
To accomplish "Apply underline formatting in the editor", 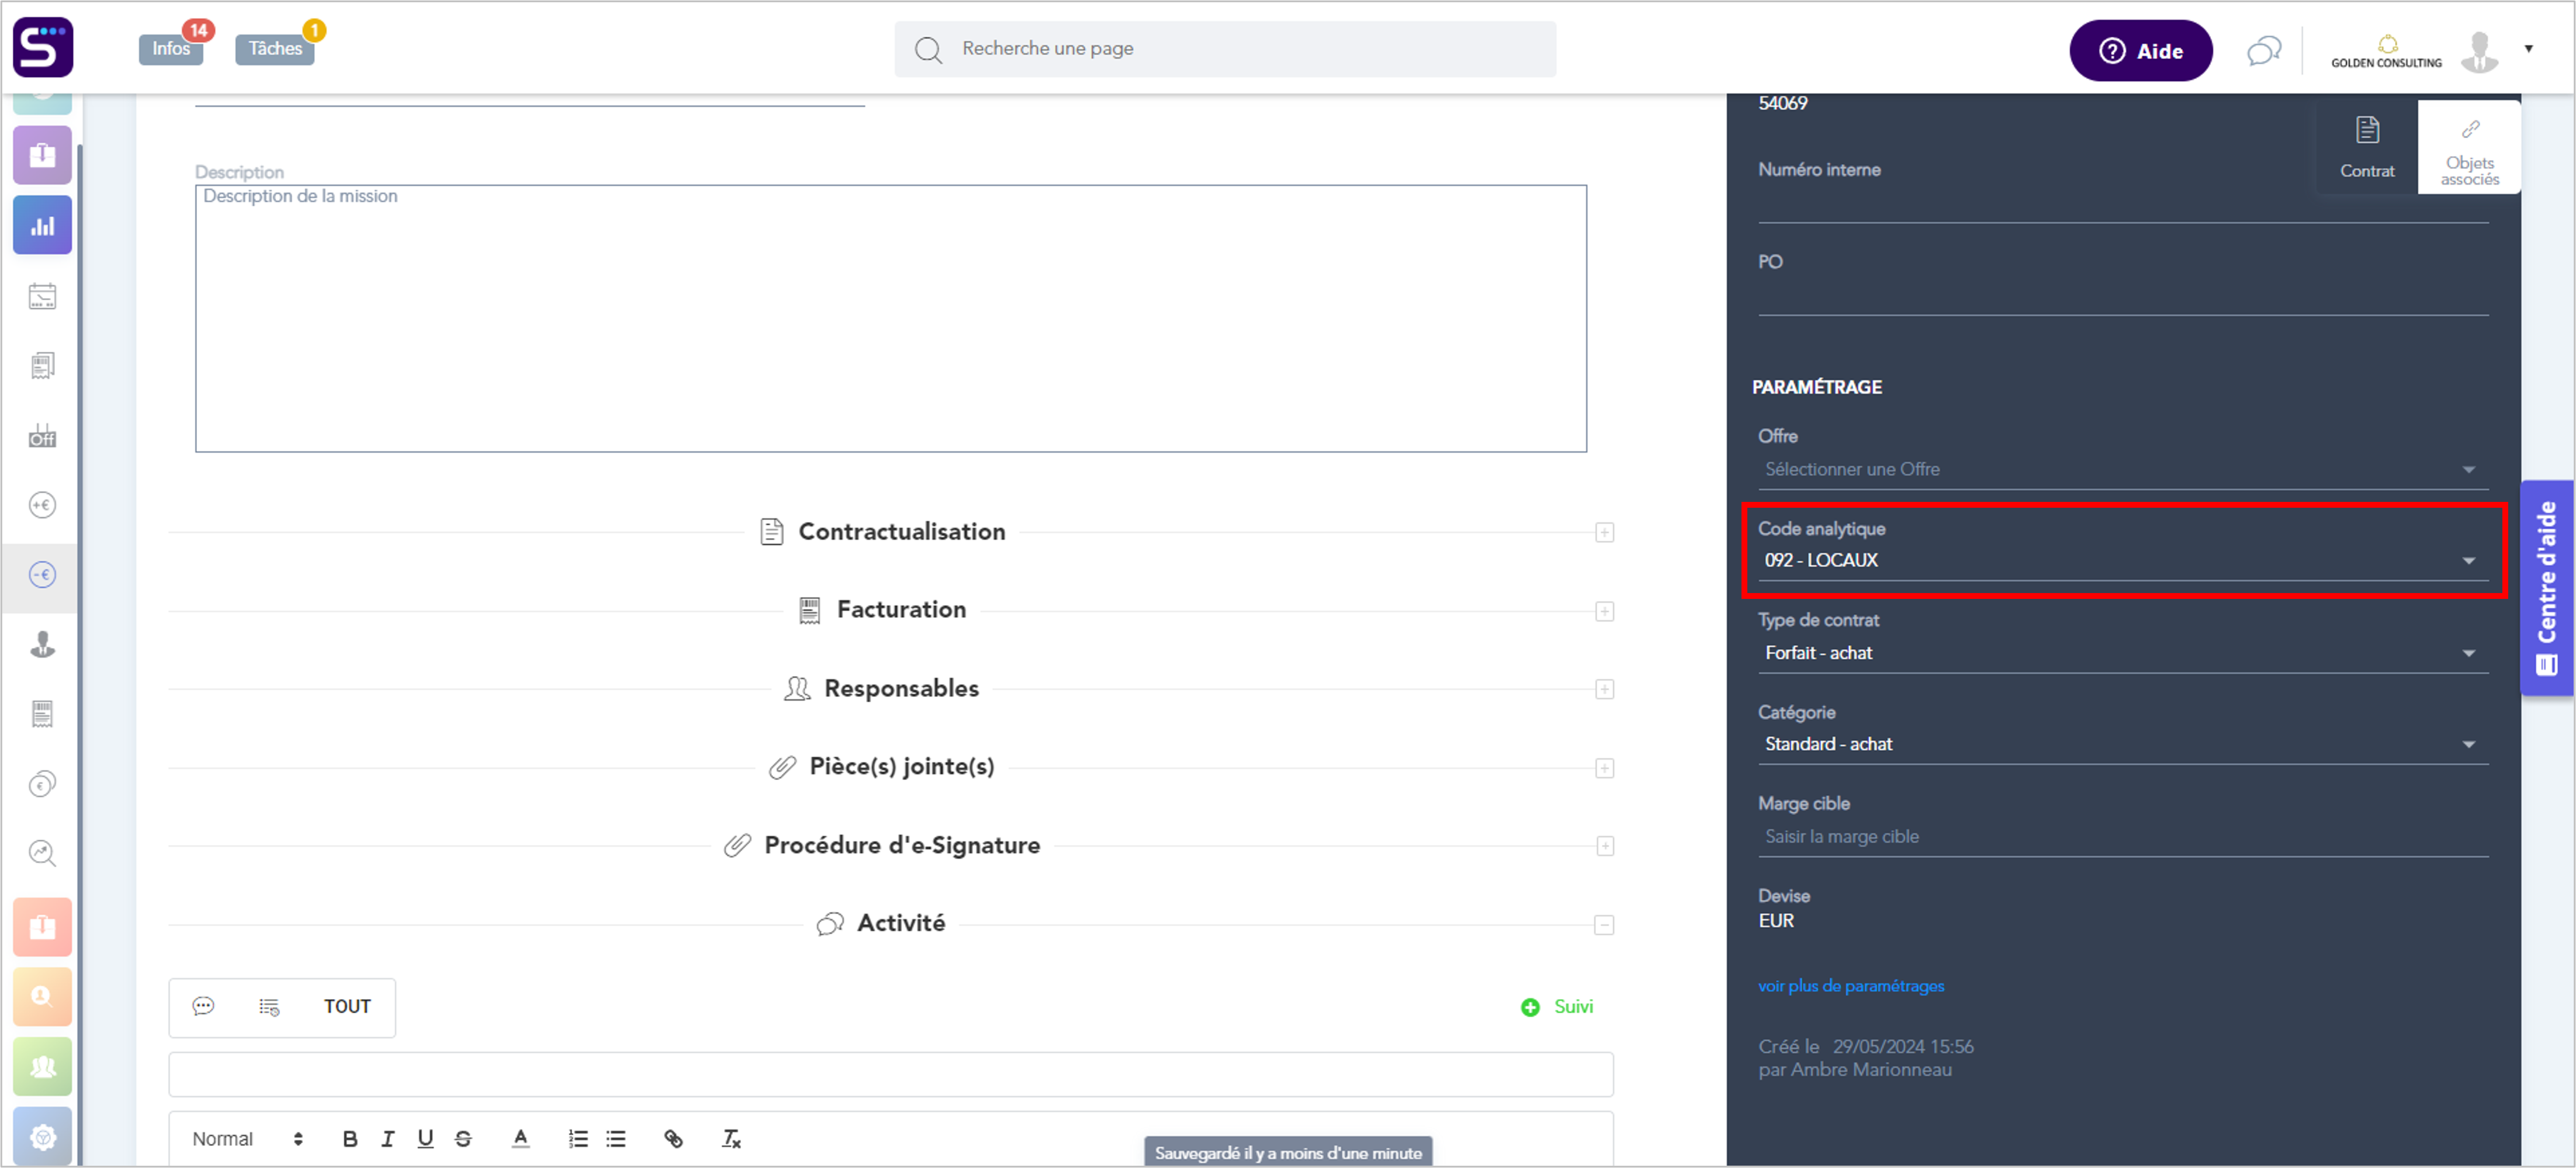I will coord(425,1139).
